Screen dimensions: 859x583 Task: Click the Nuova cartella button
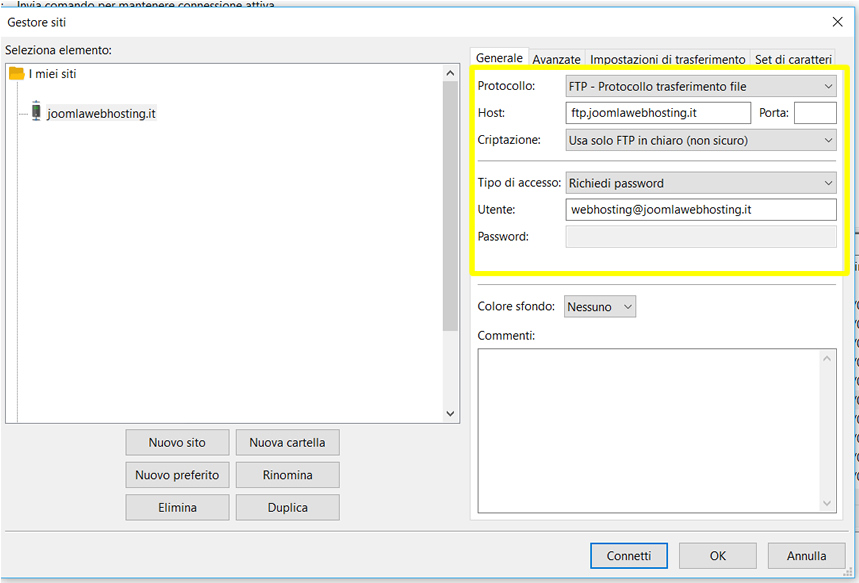pos(287,443)
